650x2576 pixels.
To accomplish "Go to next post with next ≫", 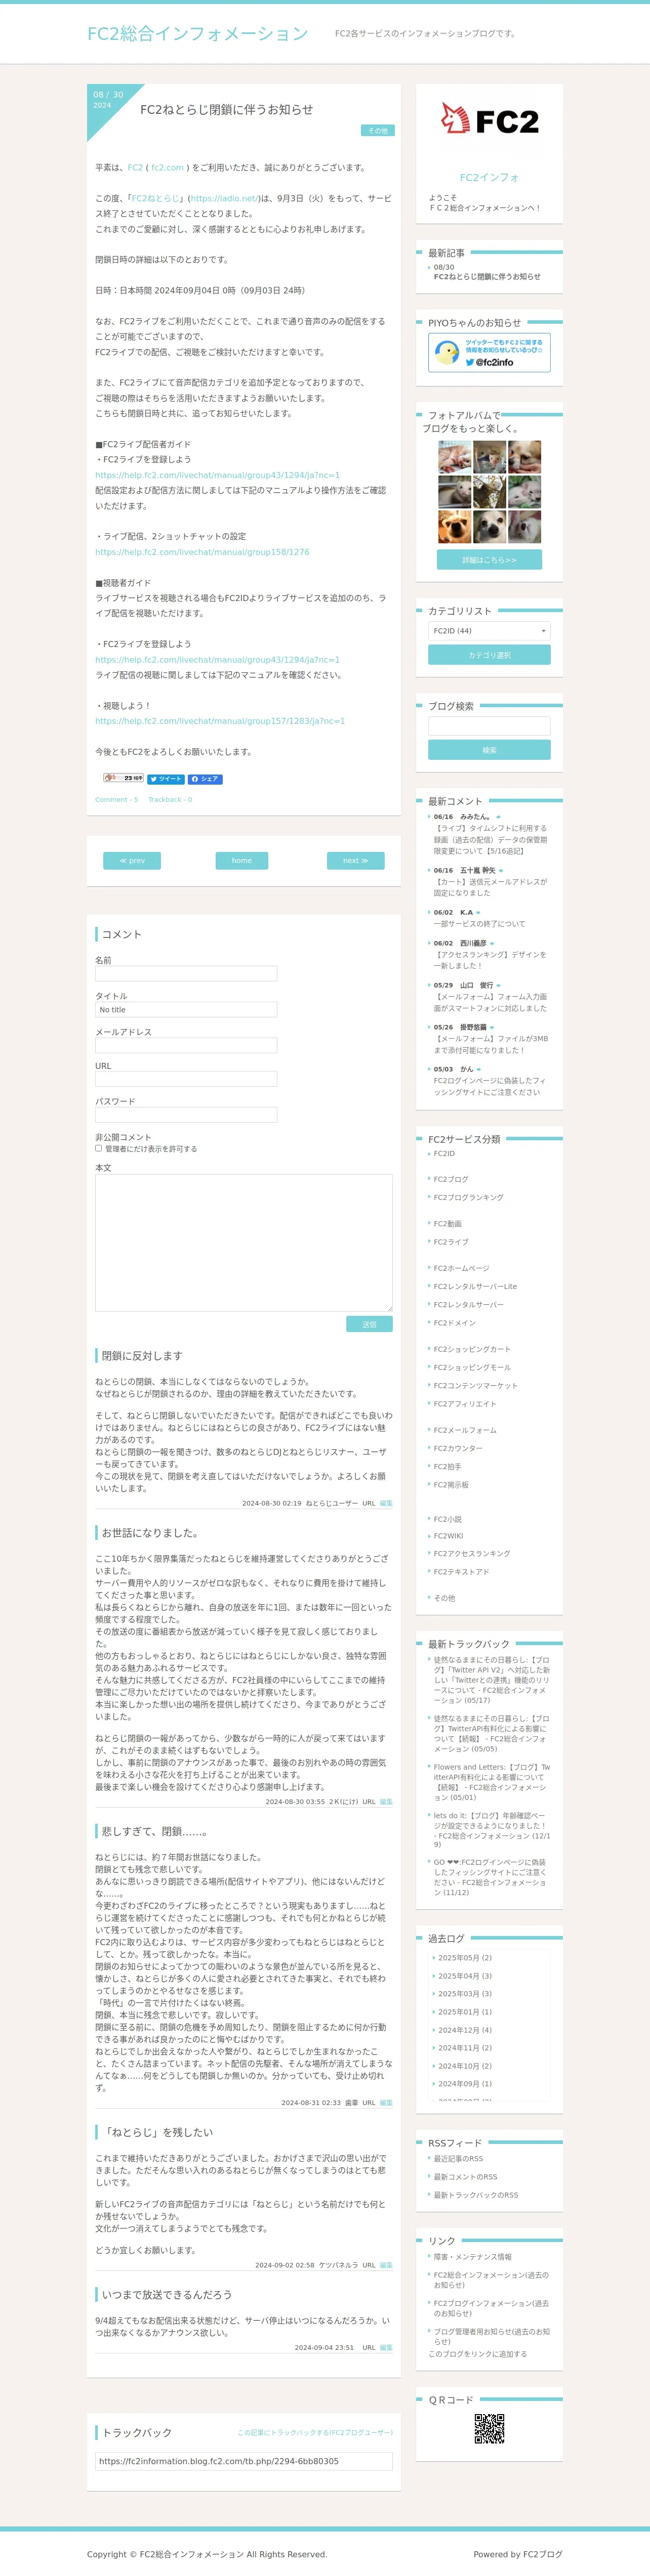I will (356, 861).
